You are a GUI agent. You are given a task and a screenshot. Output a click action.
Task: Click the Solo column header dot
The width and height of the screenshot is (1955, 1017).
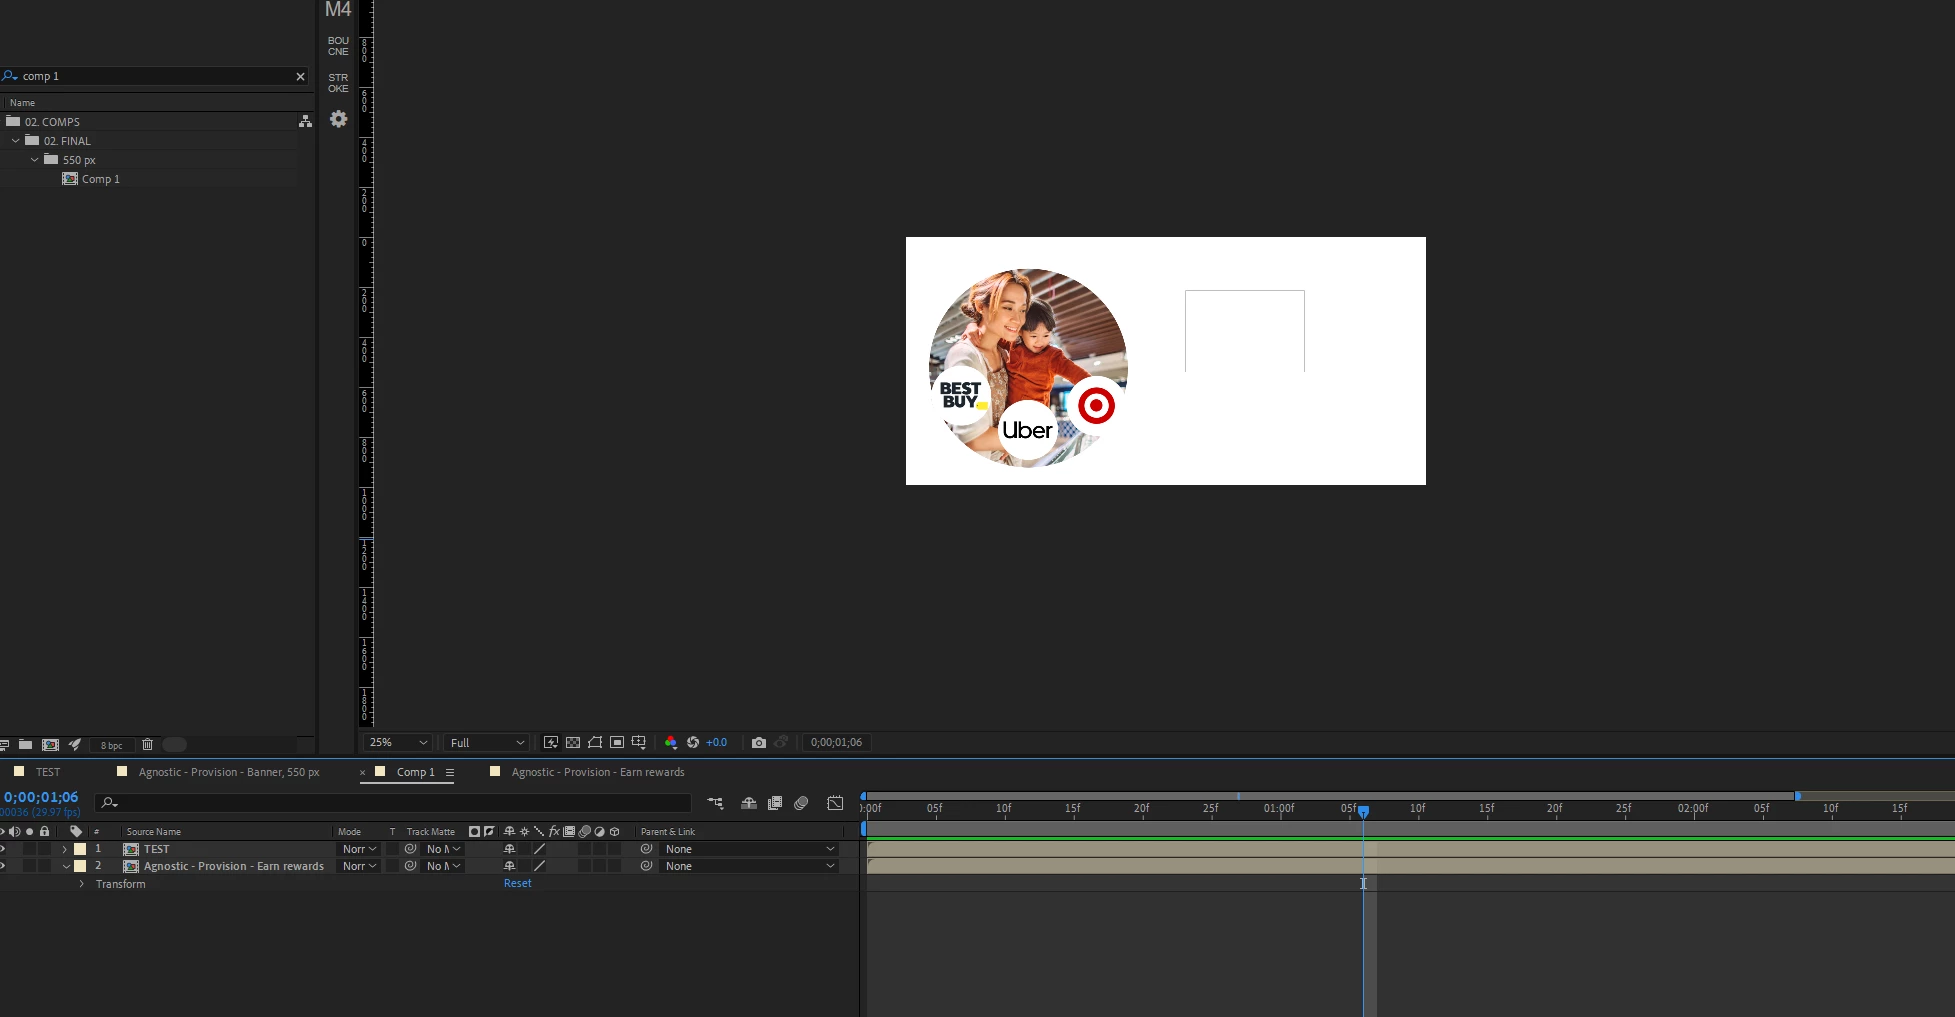[30, 832]
